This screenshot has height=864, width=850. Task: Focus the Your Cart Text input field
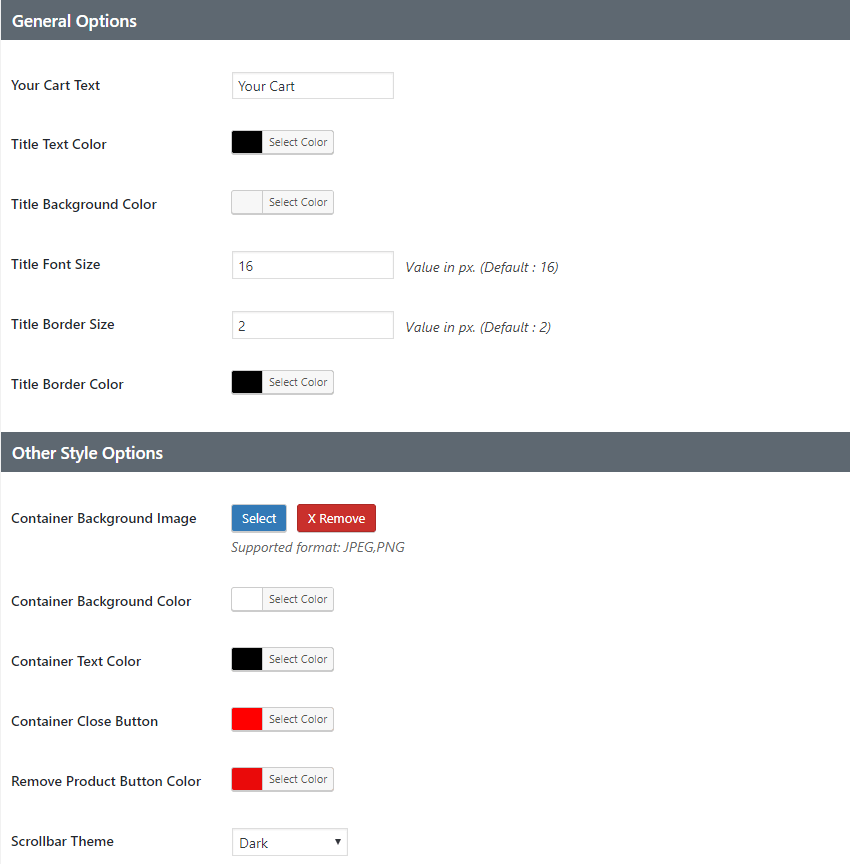click(312, 86)
